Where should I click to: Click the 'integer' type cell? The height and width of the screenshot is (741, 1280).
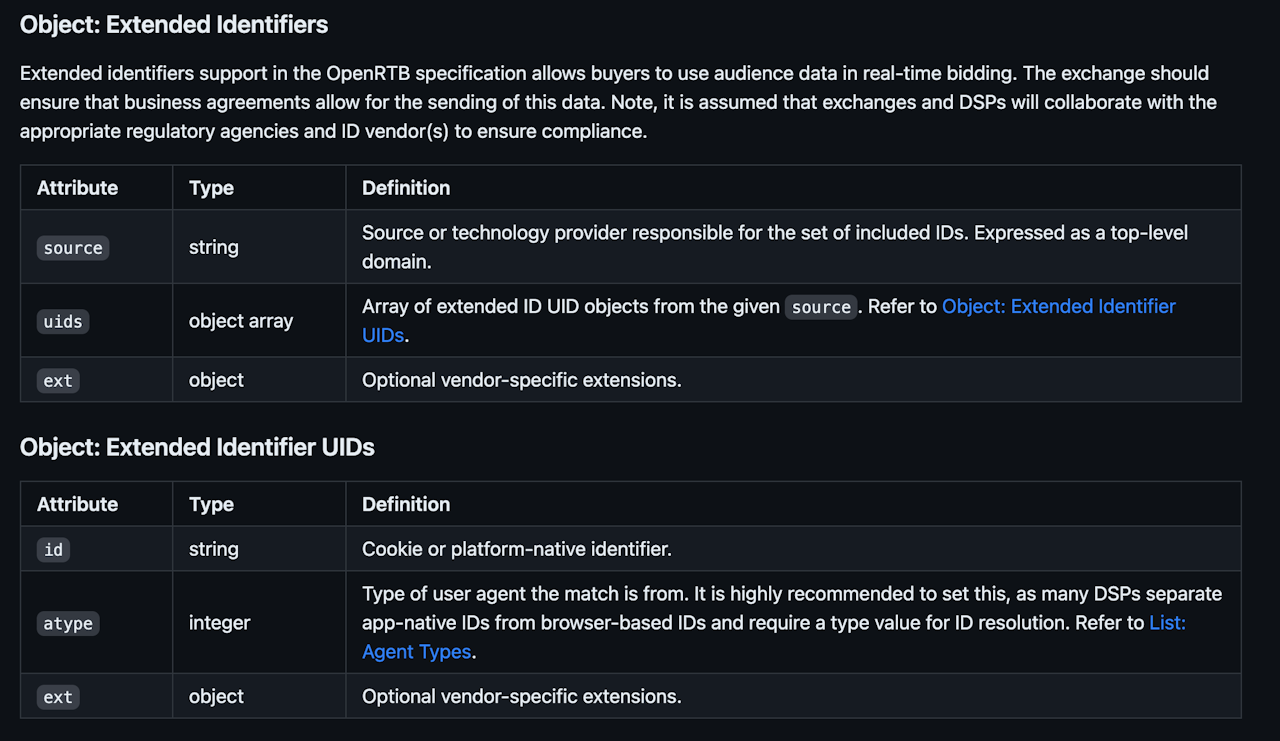(x=219, y=623)
